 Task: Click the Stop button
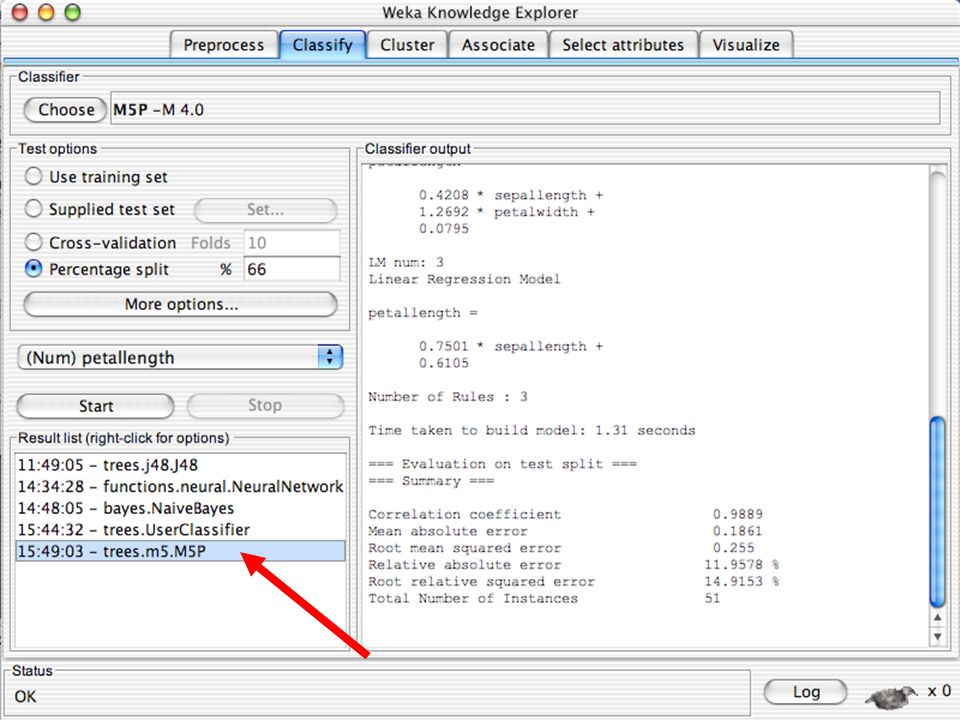point(265,406)
